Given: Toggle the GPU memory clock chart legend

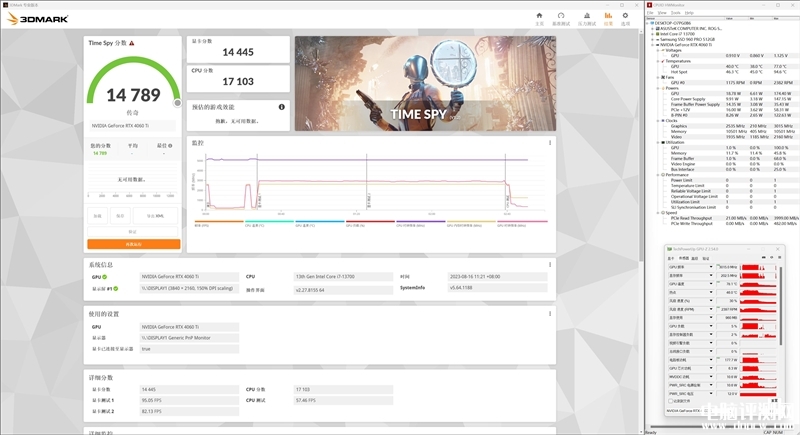Looking at the screenshot, I should tap(471, 223).
